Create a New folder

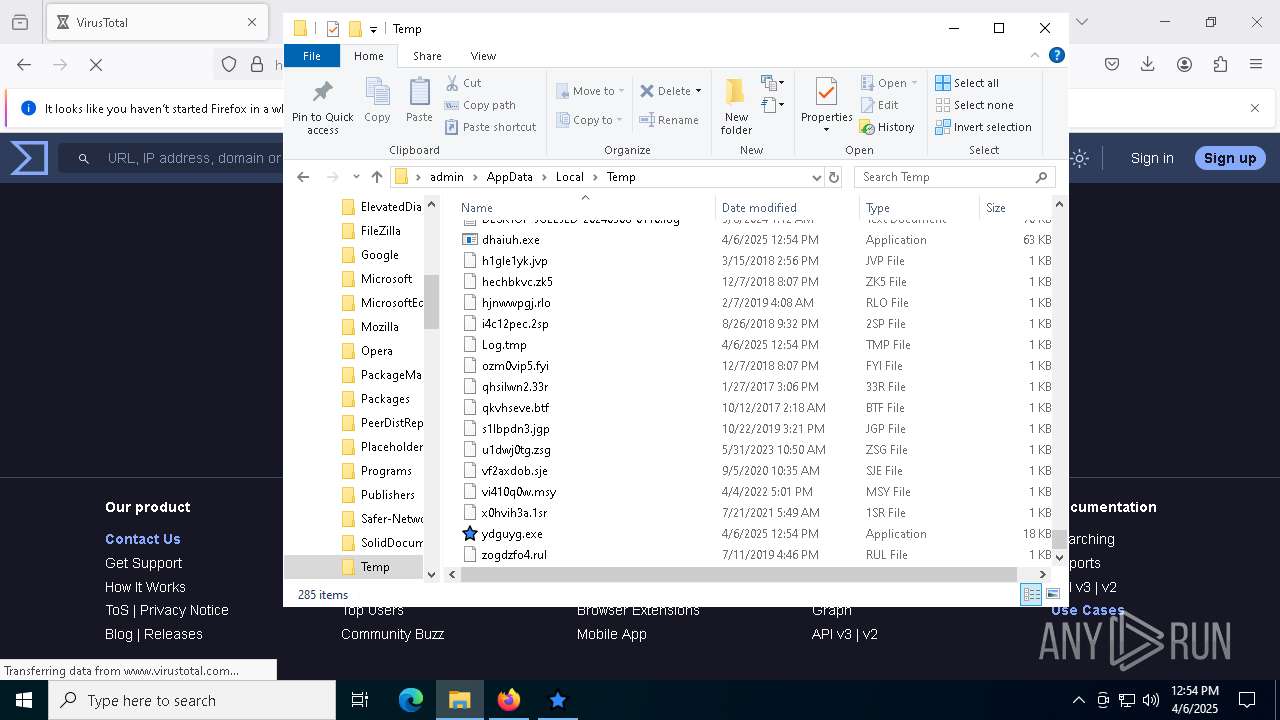tap(736, 105)
